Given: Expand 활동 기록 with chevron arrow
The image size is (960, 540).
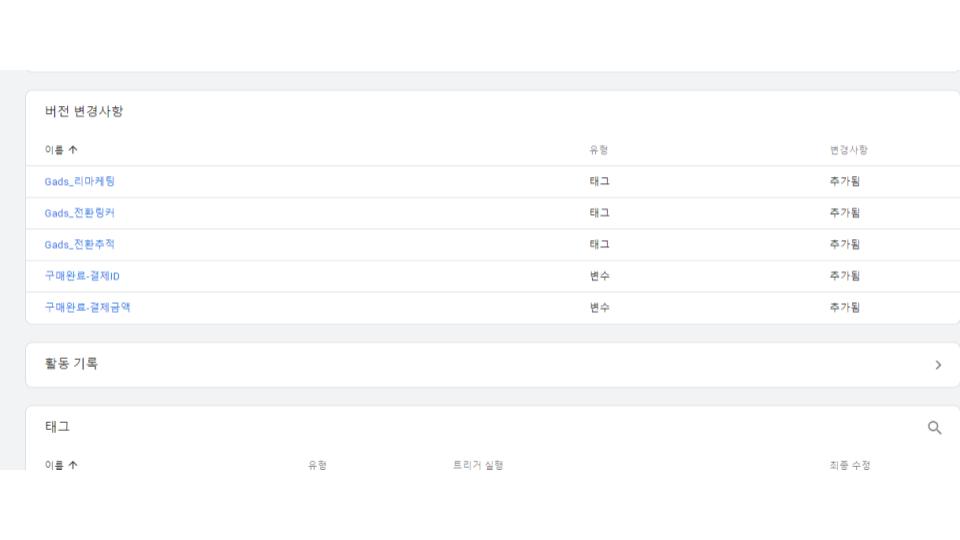Looking at the screenshot, I should pos(938,365).
